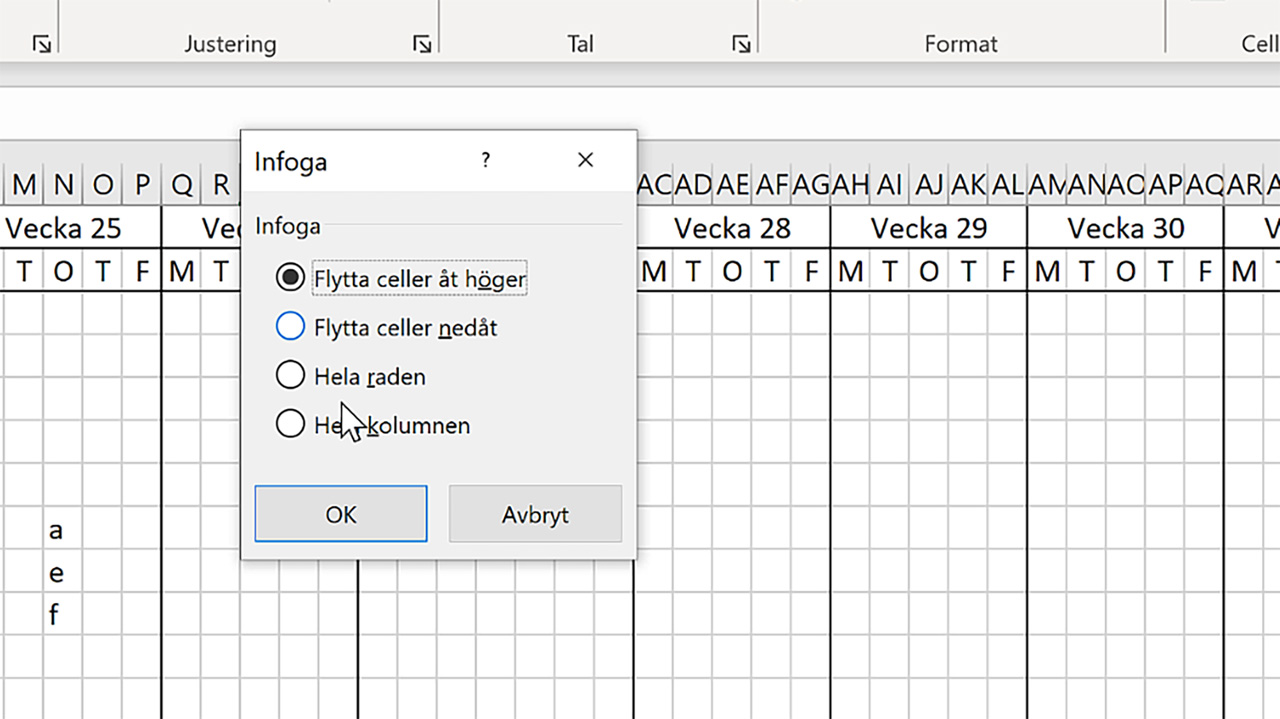The height and width of the screenshot is (719, 1280).
Task: Click the Format ribbon group label
Action: [960, 43]
